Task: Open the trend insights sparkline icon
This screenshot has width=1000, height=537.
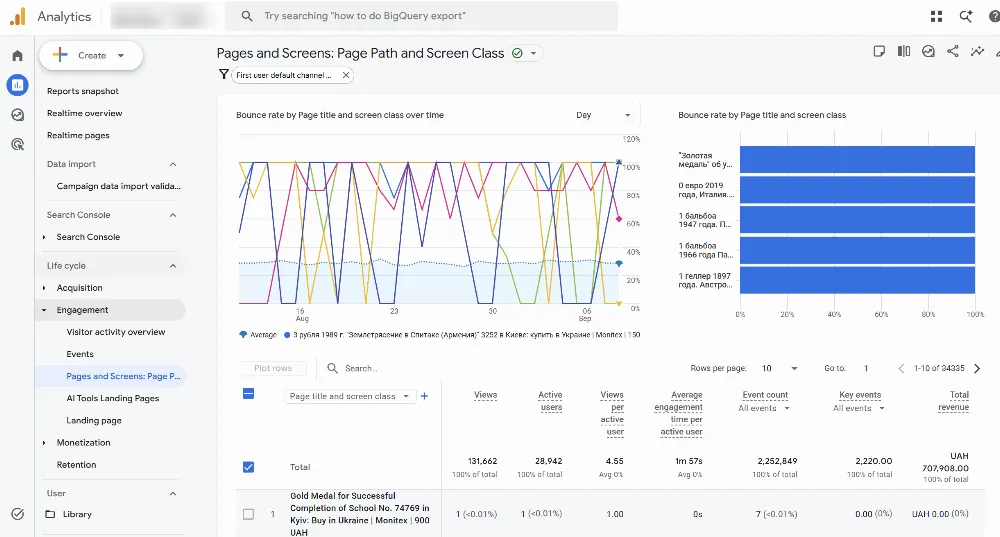Action: coord(977,52)
